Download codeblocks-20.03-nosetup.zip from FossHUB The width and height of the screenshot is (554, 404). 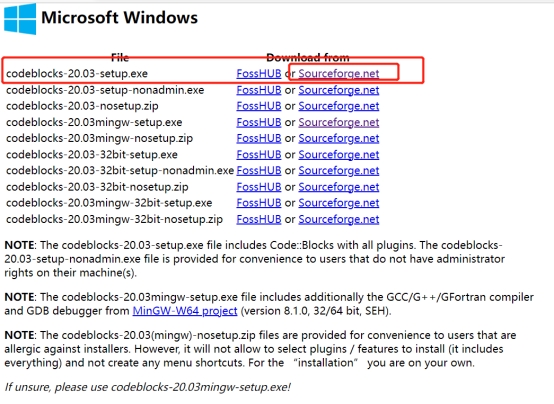pos(259,106)
